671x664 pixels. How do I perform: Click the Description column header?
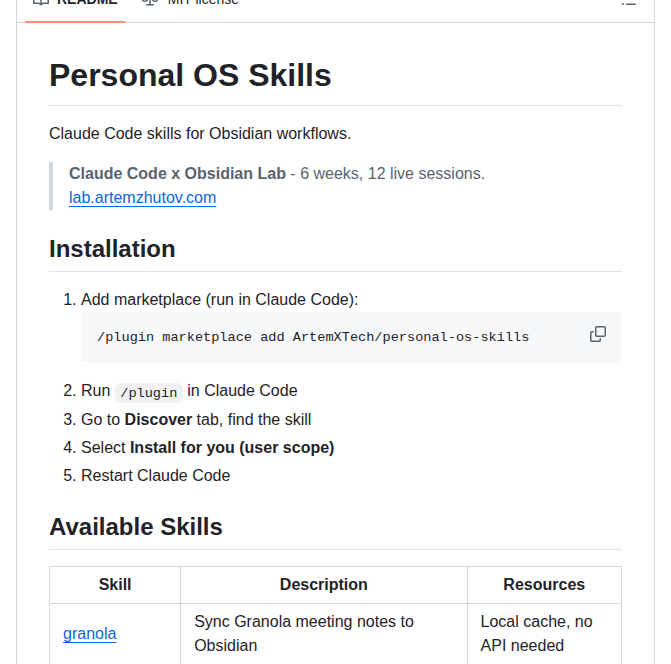(324, 584)
